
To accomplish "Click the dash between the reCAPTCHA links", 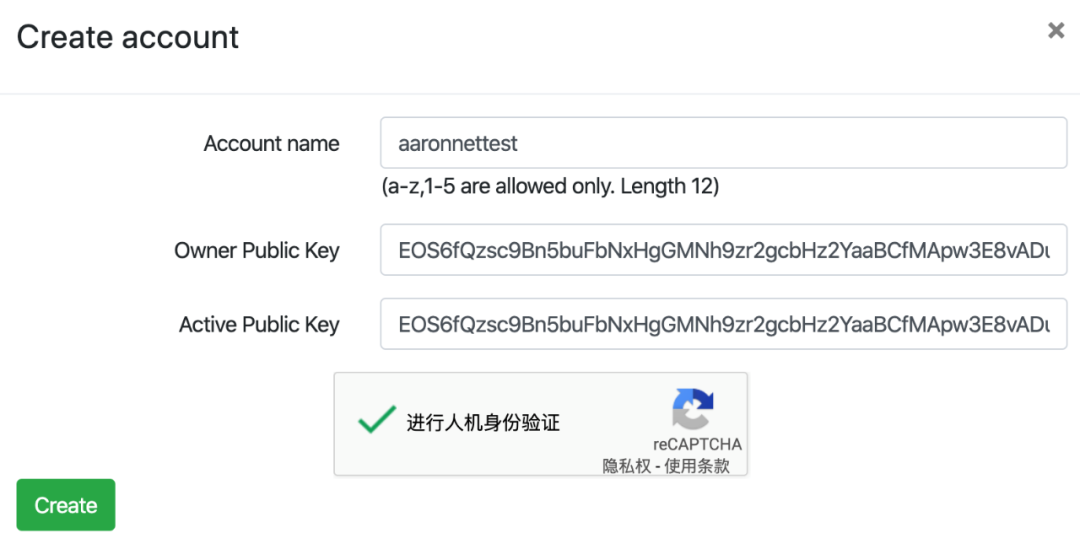I will (x=657, y=466).
